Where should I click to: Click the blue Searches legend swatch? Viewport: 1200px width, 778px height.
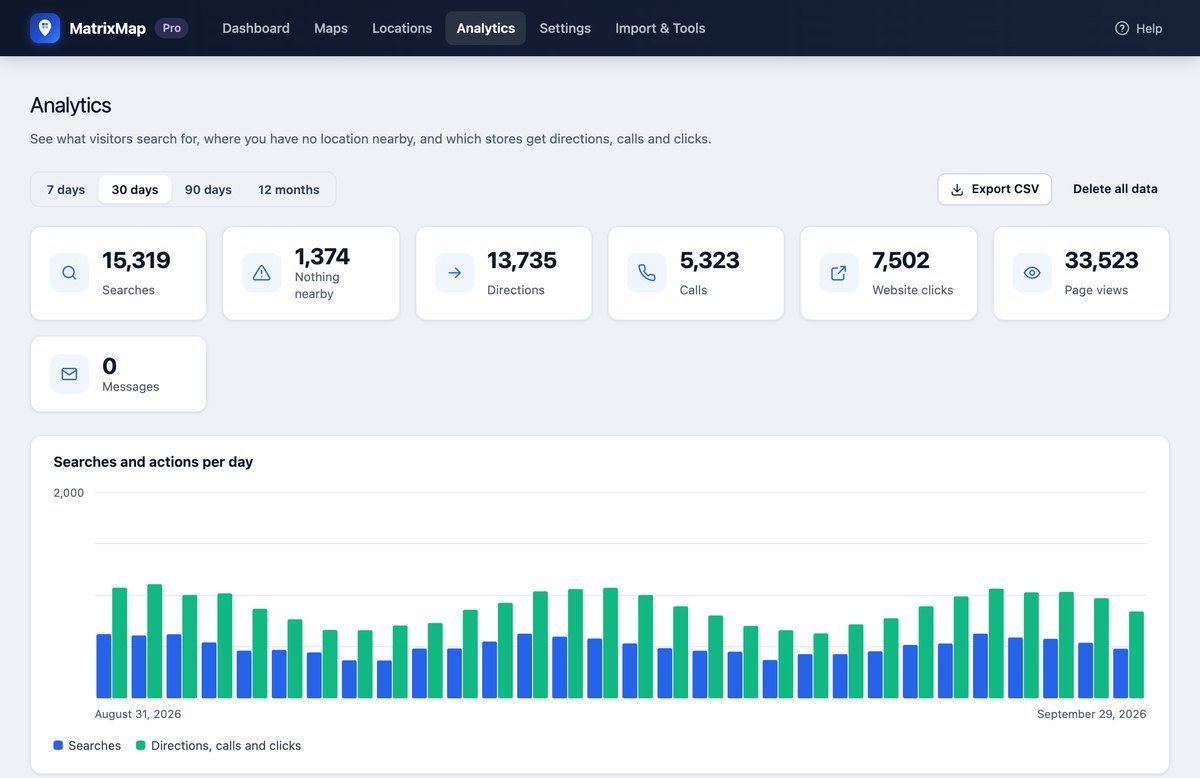[x=58, y=745]
